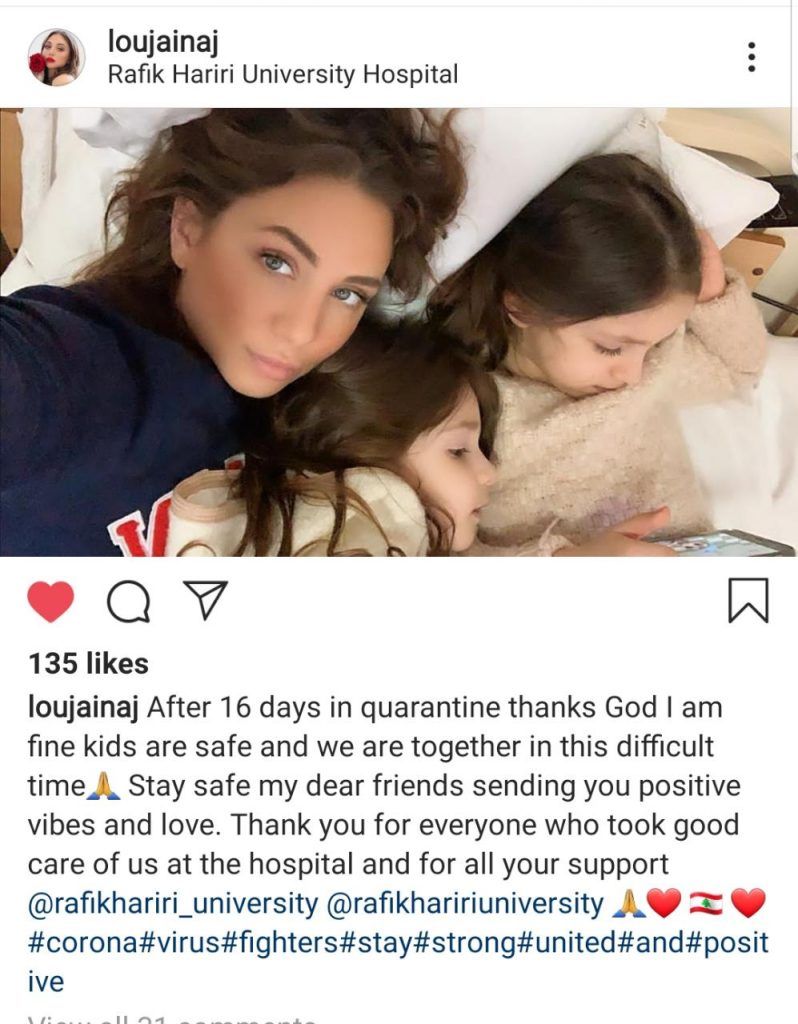Open the #united hashtag
The height and width of the screenshot is (1024, 798).
(x=567, y=943)
